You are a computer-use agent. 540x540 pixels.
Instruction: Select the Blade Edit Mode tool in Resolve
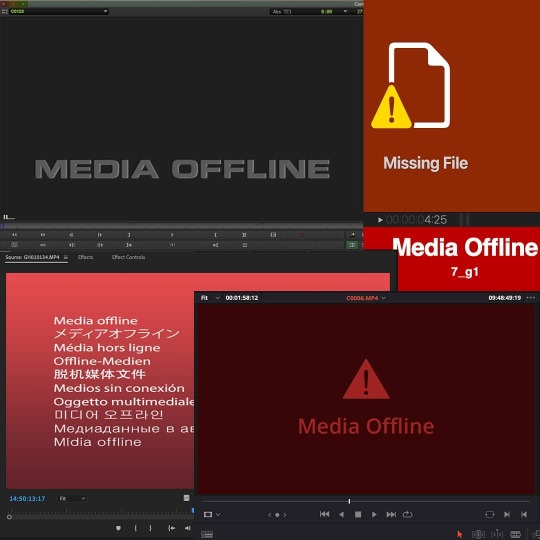(515, 534)
